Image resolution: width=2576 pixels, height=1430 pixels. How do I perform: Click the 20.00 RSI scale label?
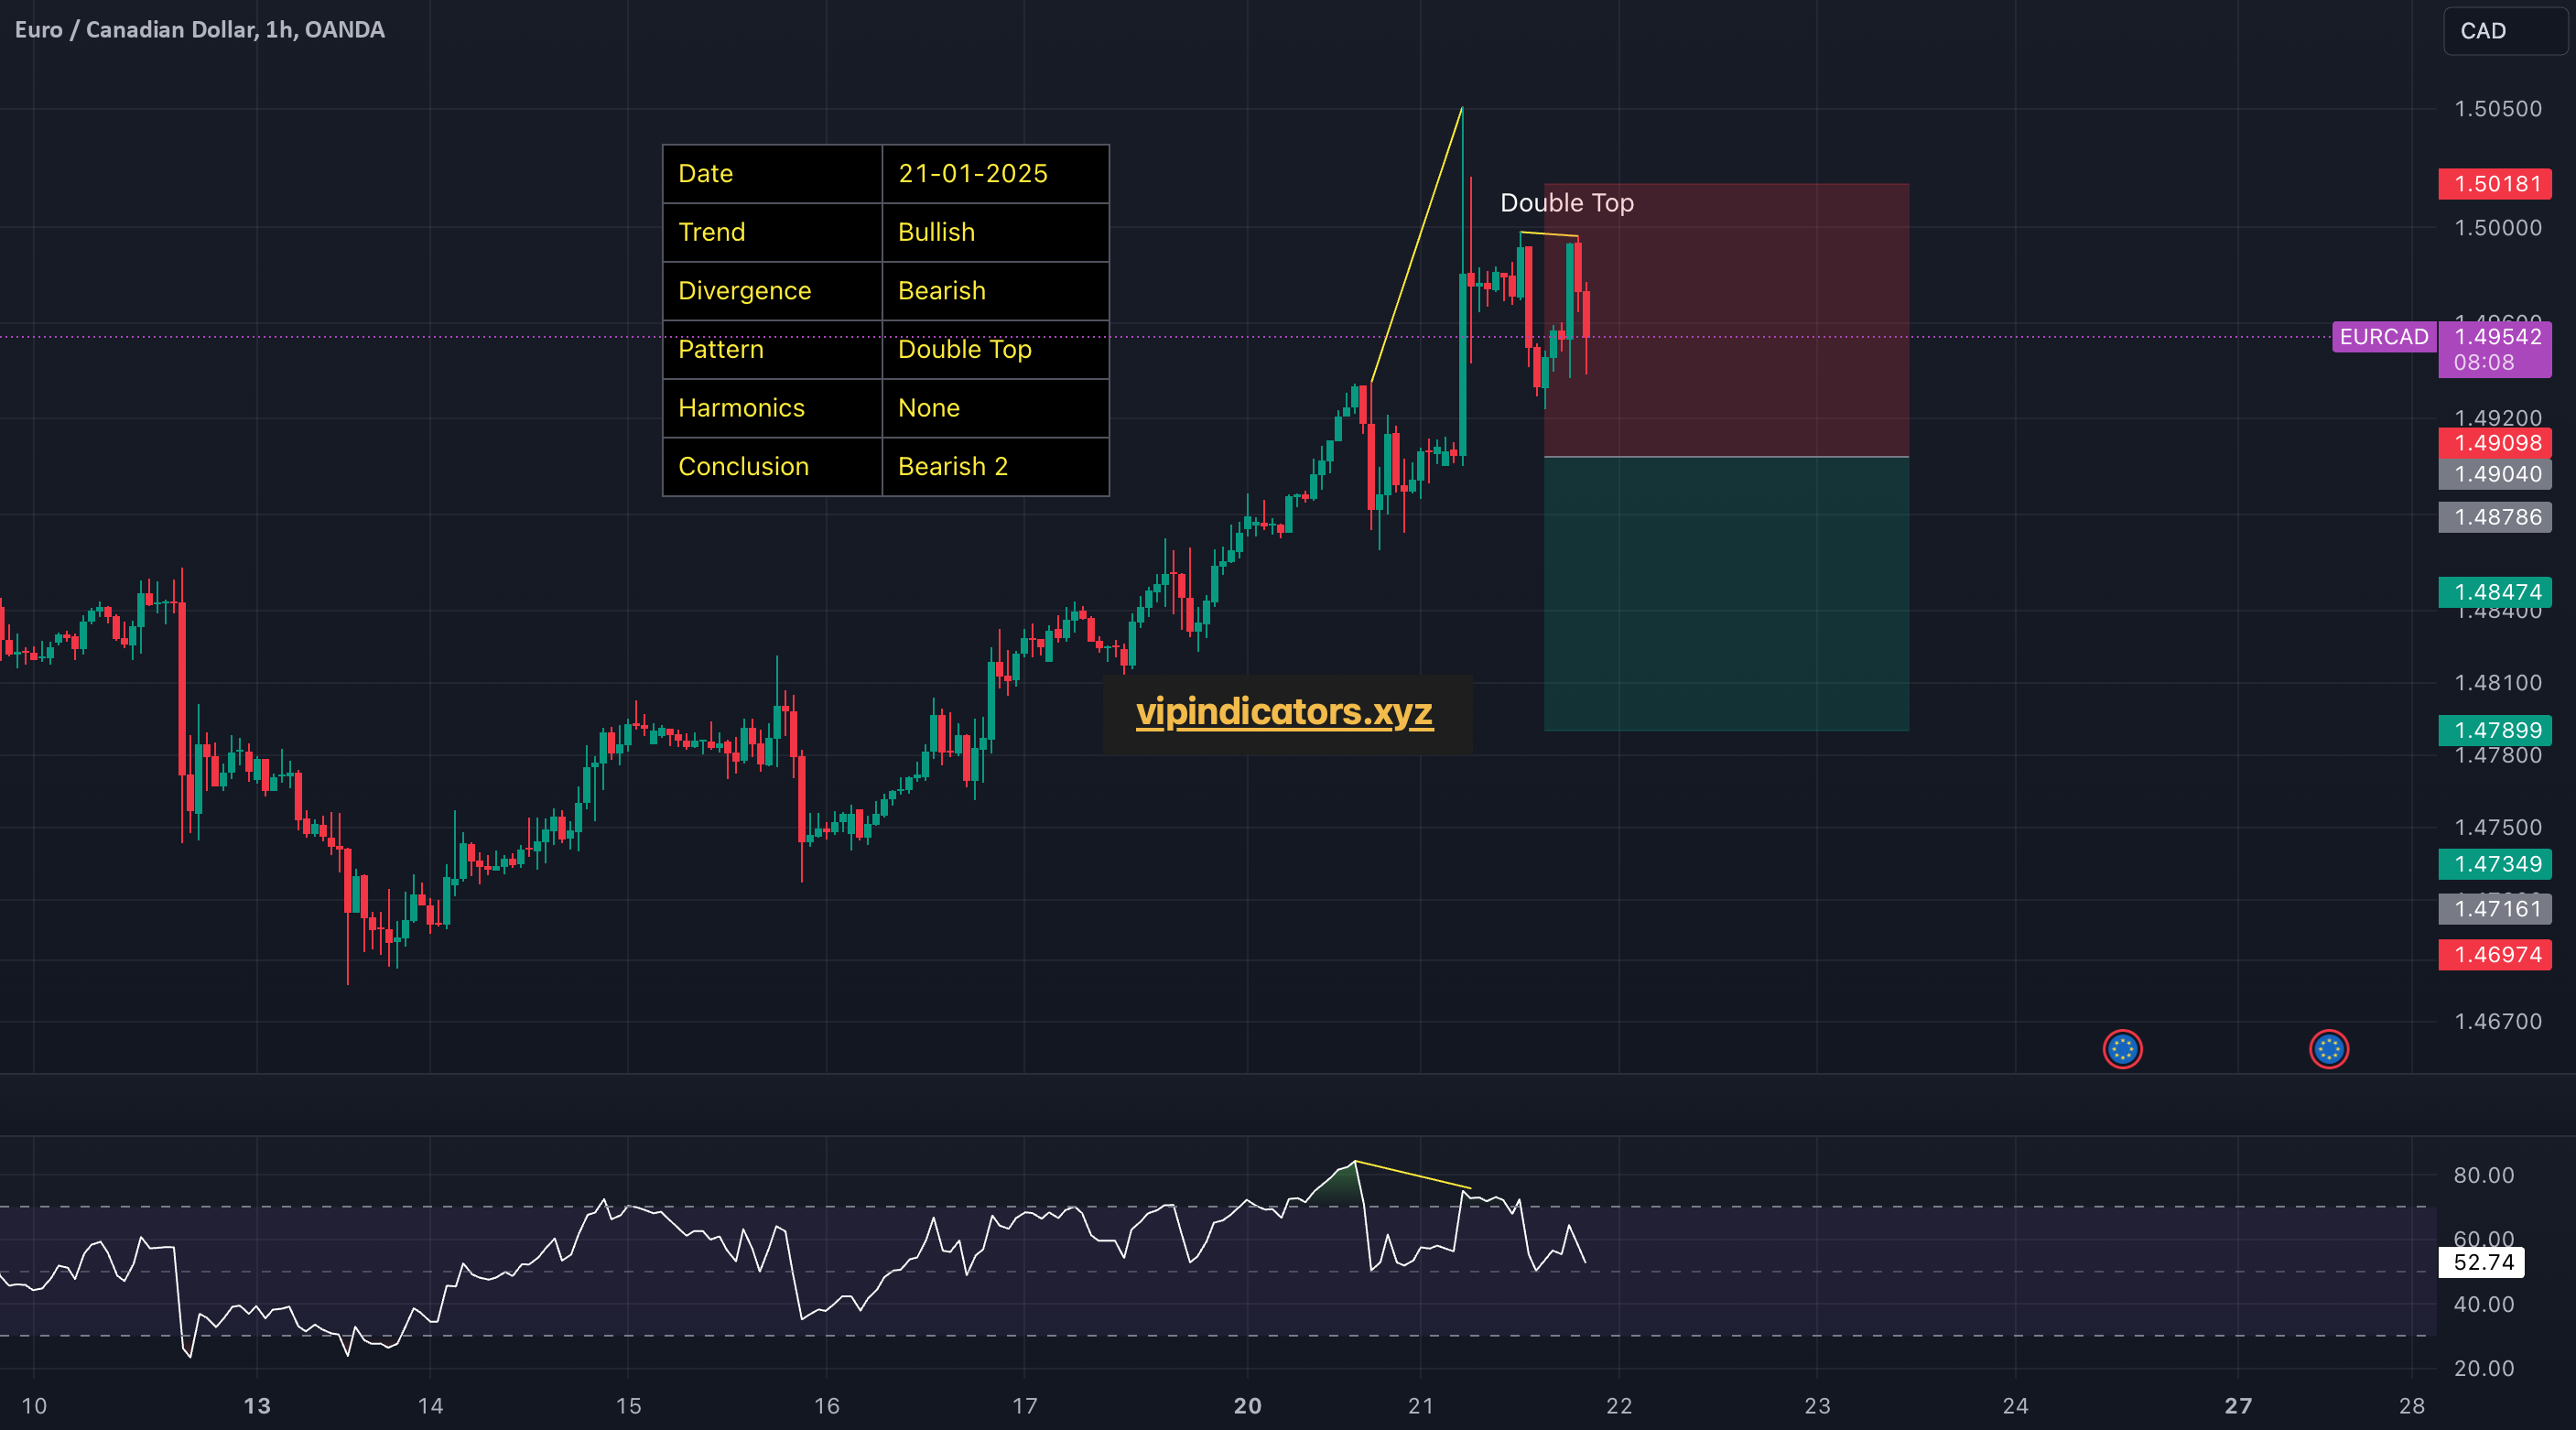(2483, 1368)
